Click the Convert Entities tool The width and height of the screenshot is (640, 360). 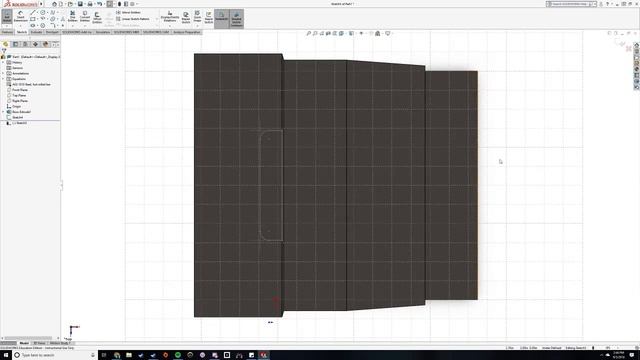point(85,16)
